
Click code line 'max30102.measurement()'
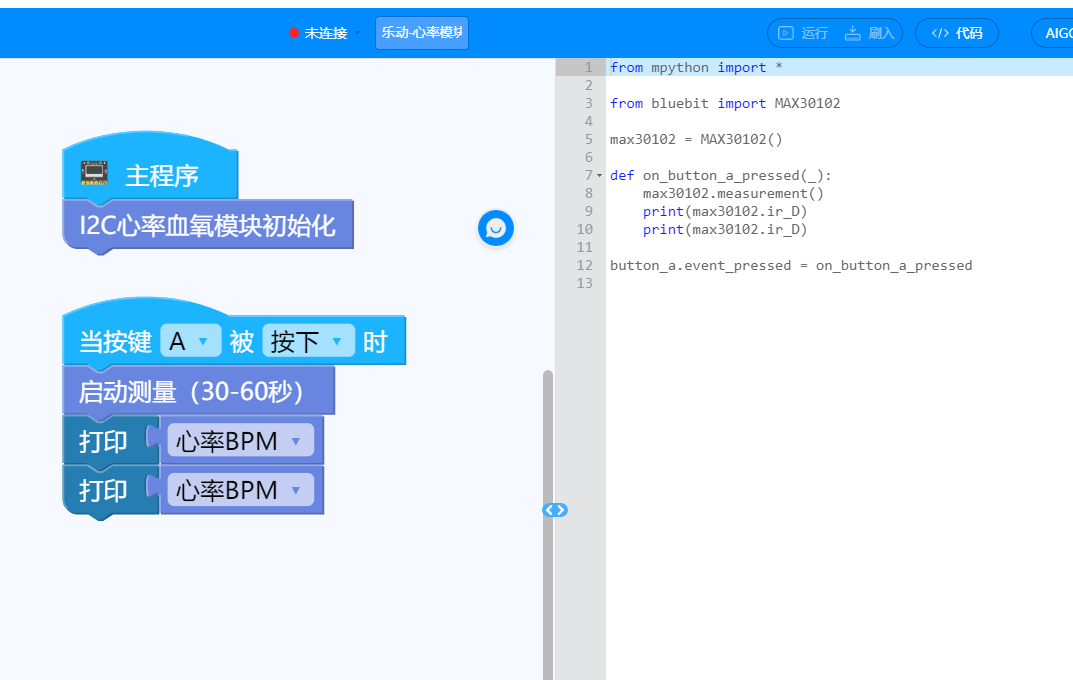coord(733,194)
